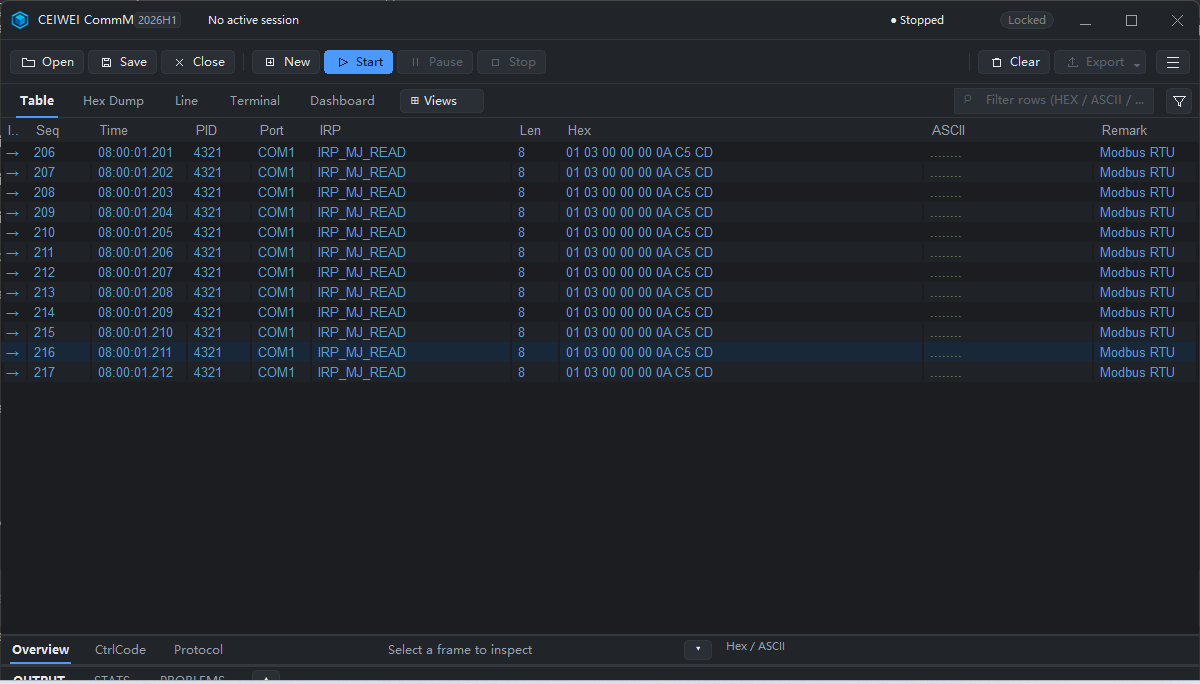Click the PID column header
This screenshot has width=1200, height=684.
(x=206, y=131)
